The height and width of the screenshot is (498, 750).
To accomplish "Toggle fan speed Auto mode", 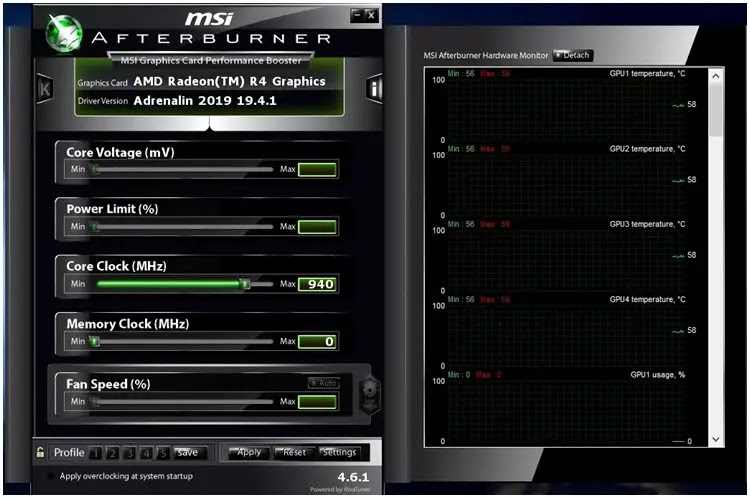I will click(324, 383).
